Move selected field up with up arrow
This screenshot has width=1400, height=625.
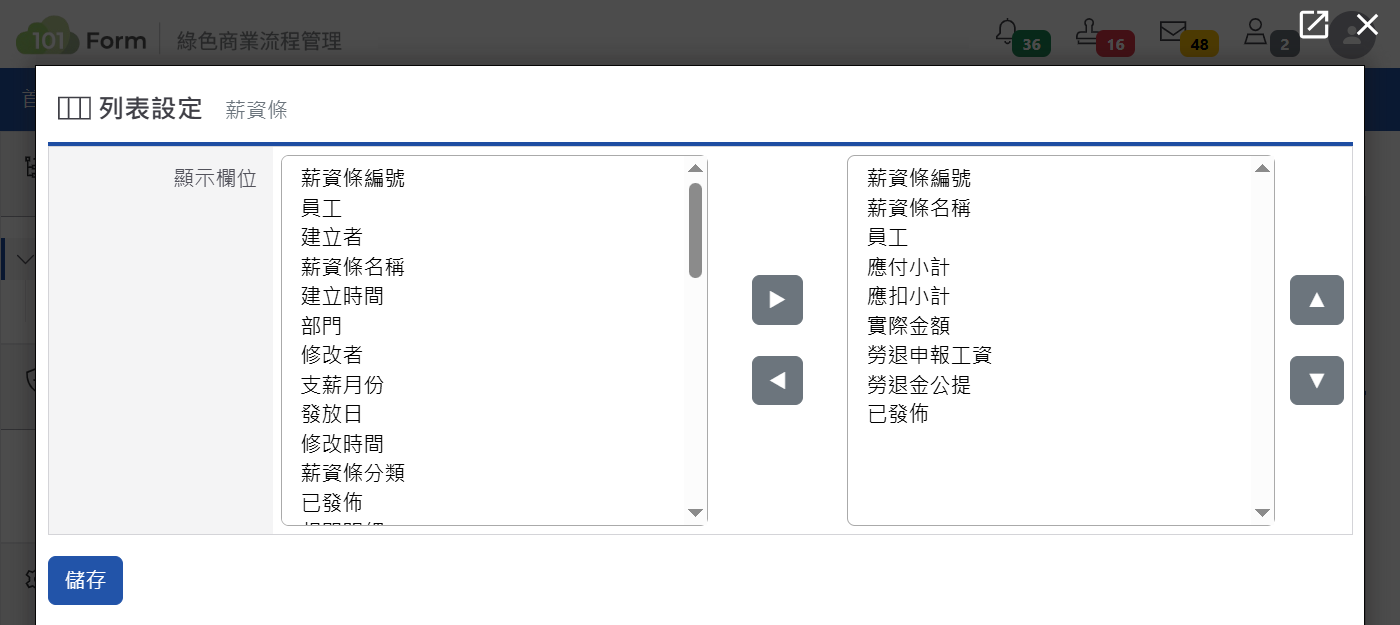[x=1316, y=300]
